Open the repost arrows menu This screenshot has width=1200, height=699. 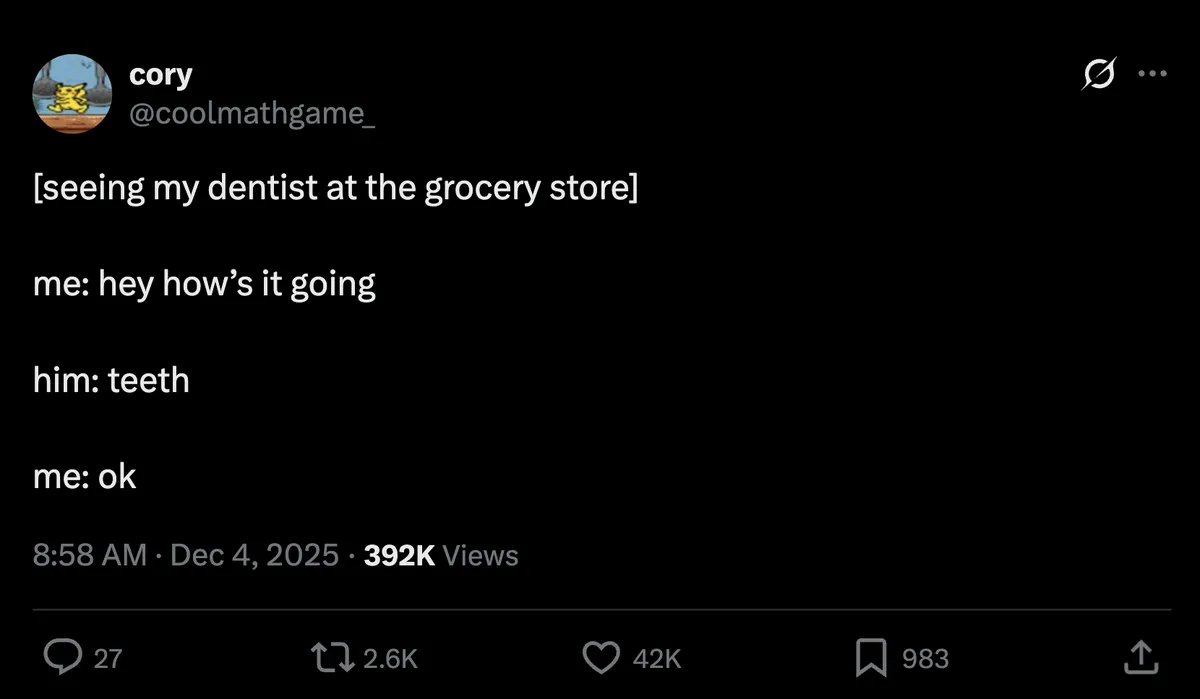(x=336, y=657)
